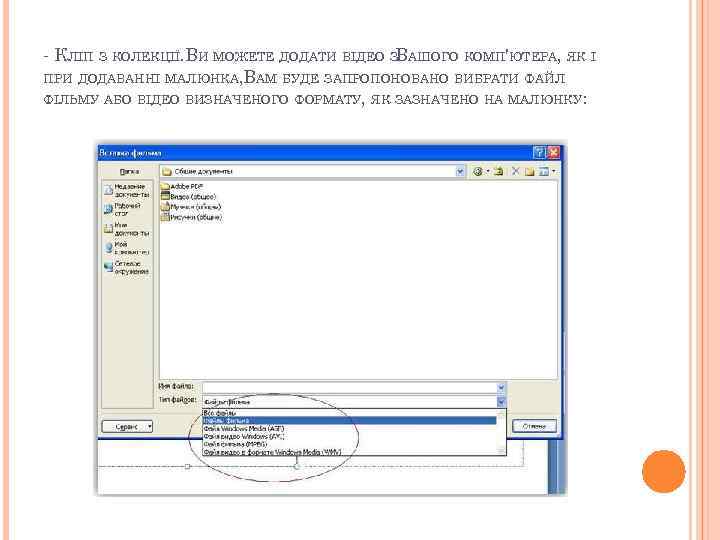Click the arrow beside Views icon
This screenshot has height=540, width=720.
[x=554, y=172]
